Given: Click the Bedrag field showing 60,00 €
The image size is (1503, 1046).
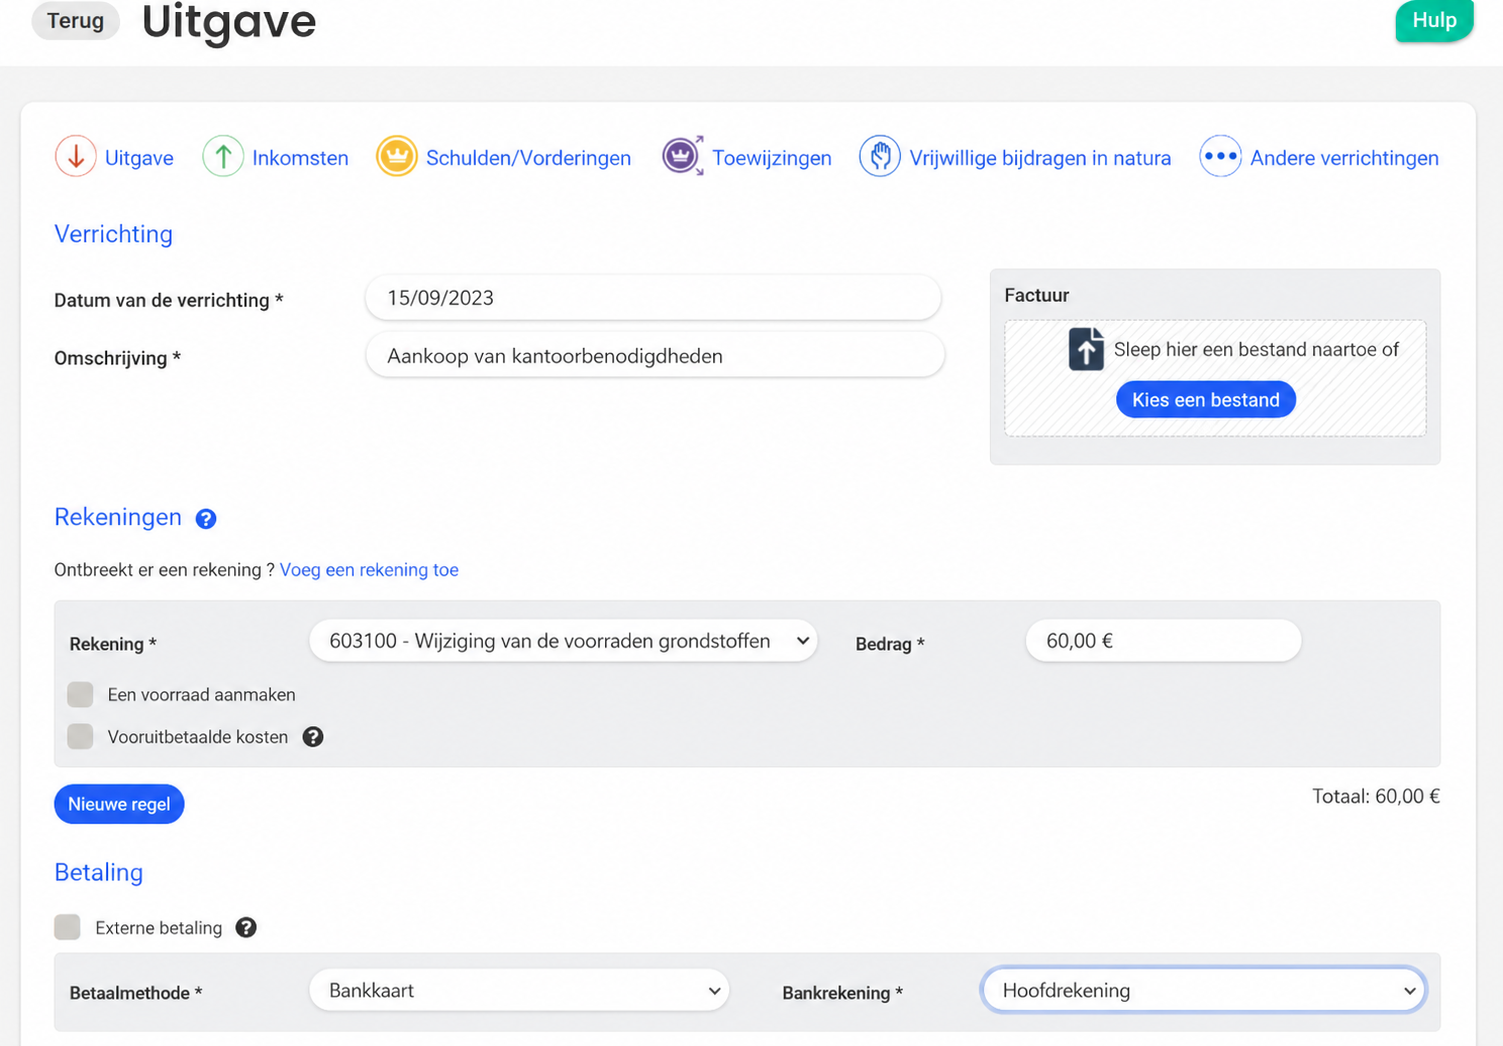Looking at the screenshot, I should pos(1163,641).
